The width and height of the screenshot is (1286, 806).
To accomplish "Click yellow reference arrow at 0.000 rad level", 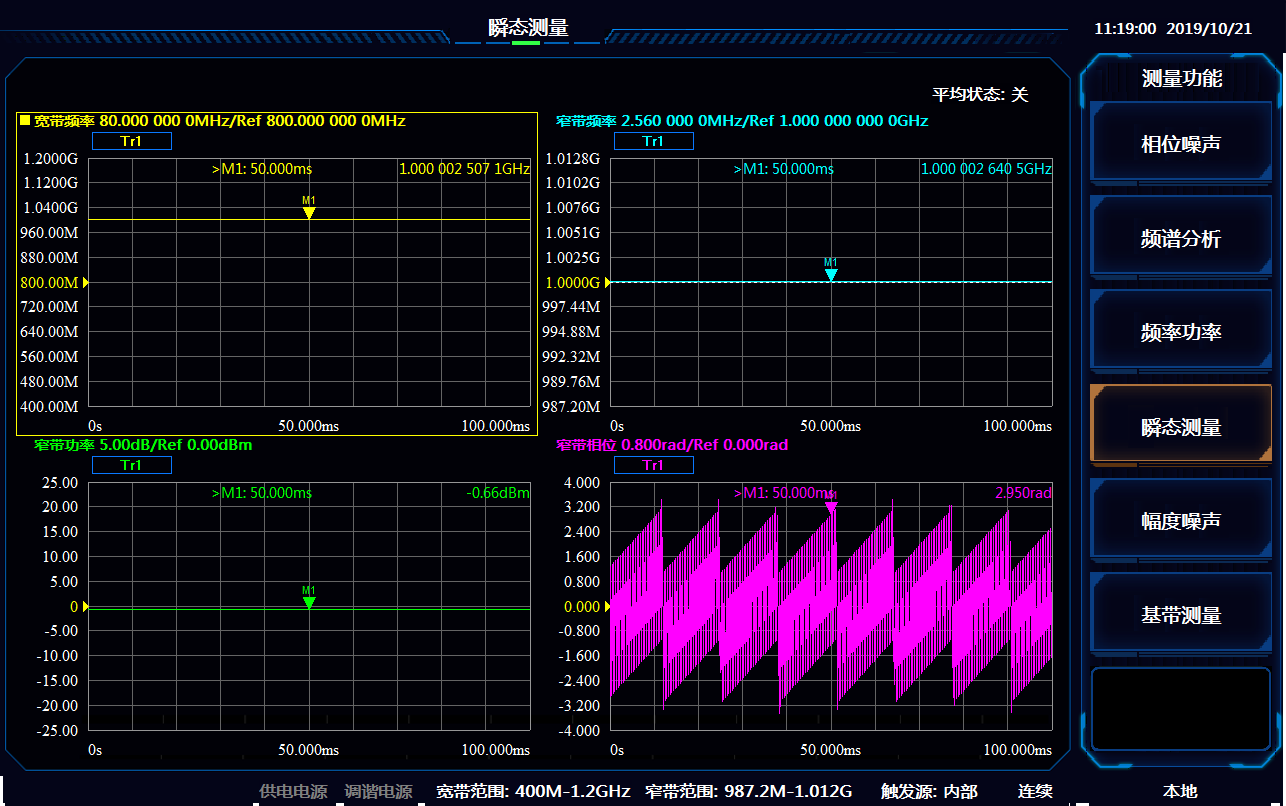I will coord(608,606).
